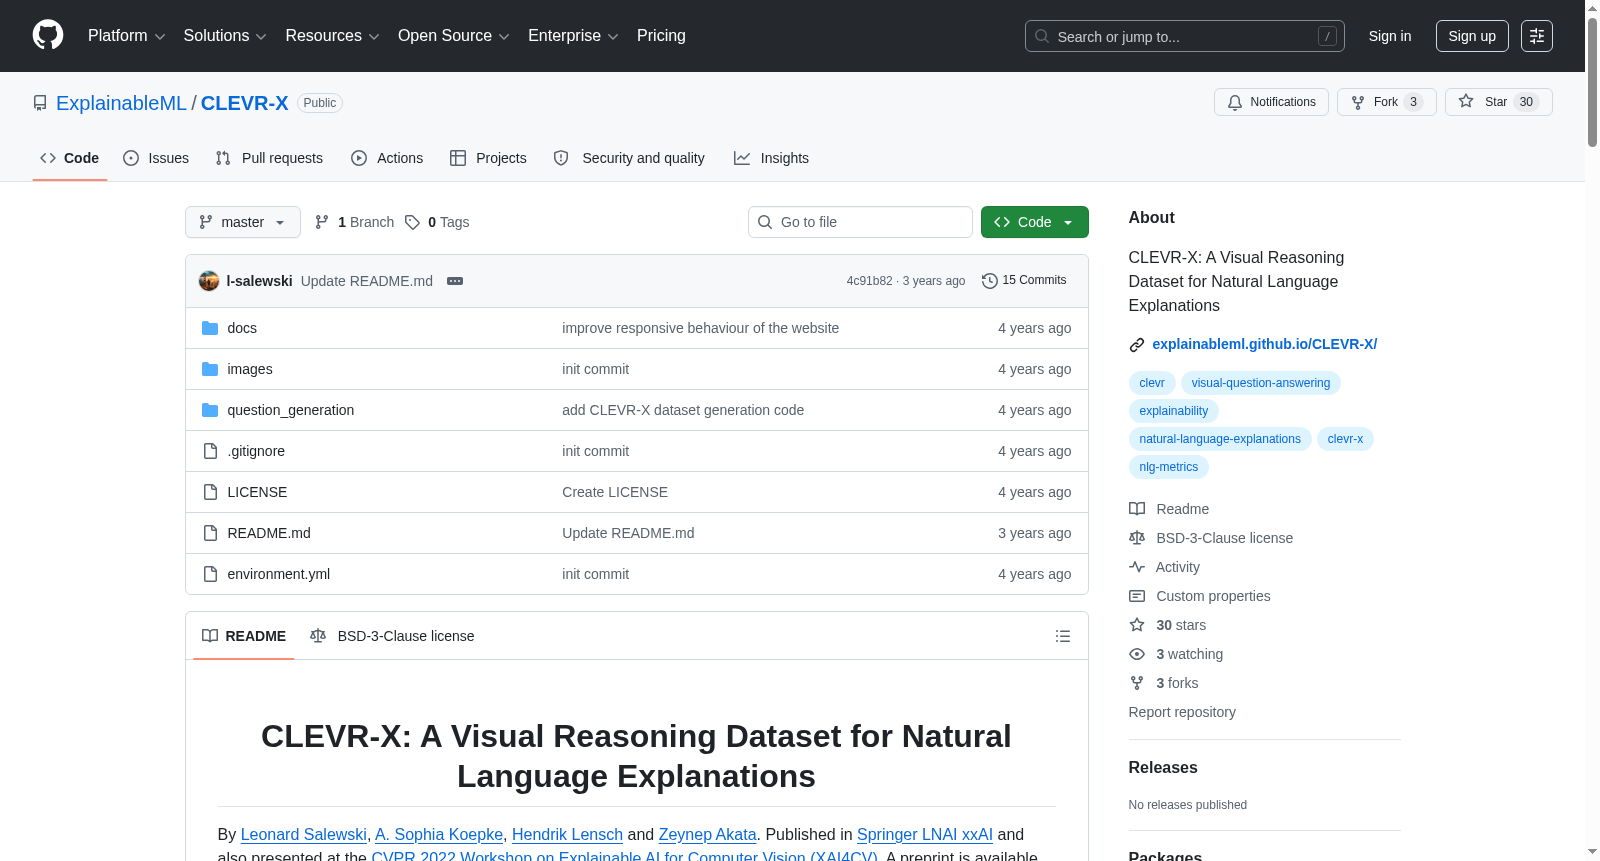The image size is (1600, 861).
Task: Expand the Solutions menu
Action: click(225, 36)
